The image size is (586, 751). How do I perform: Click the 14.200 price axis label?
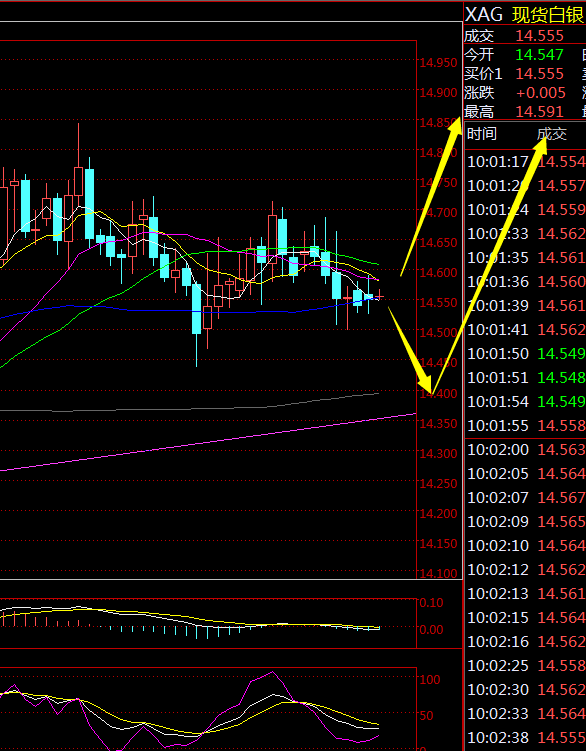(438, 513)
